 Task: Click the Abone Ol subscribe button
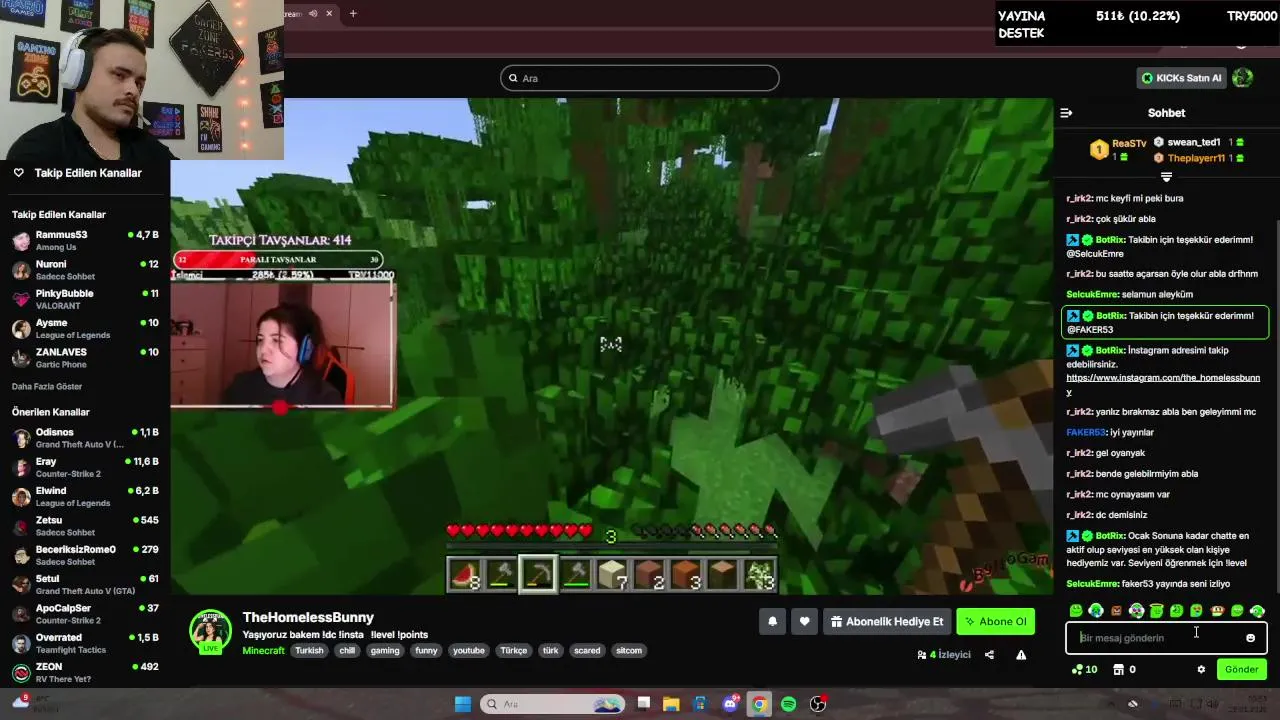point(995,621)
